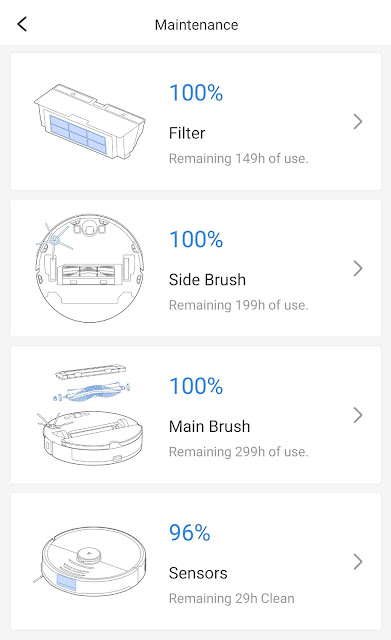This screenshot has height=640, width=391.
Task: Open Sensors details via its chevron
Action: point(358,562)
